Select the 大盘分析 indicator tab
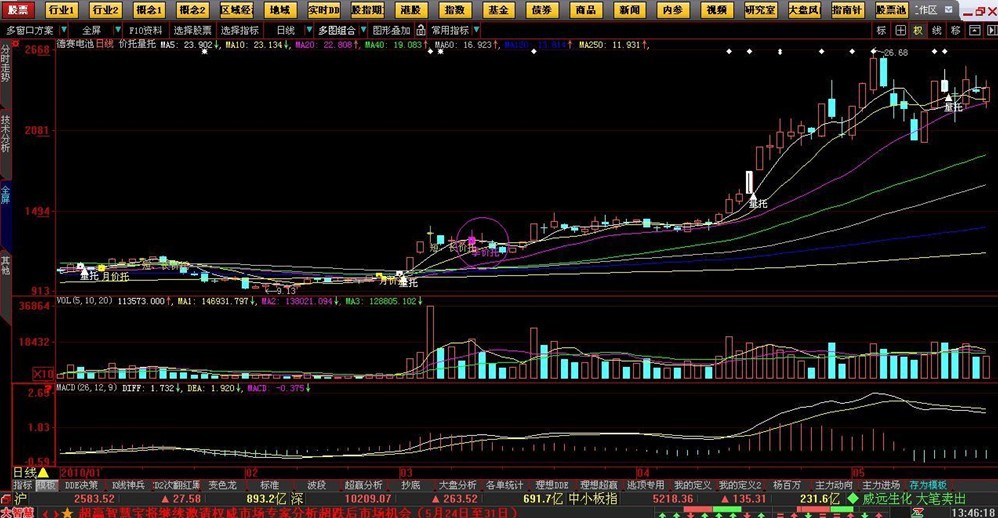 click(458, 485)
